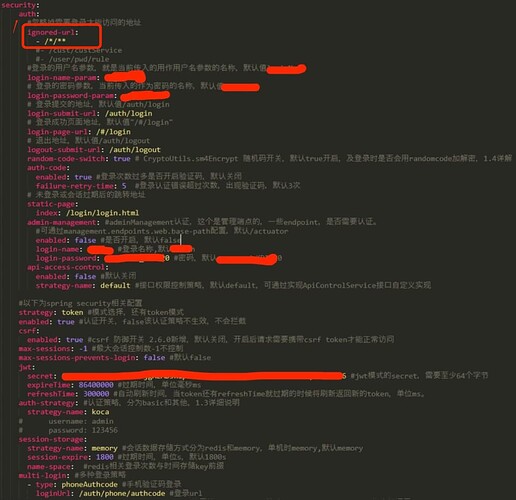The width and height of the screenshot is (516, 500).
Task: Click refreshTime value 300000
Action: (x=96, y=394)
